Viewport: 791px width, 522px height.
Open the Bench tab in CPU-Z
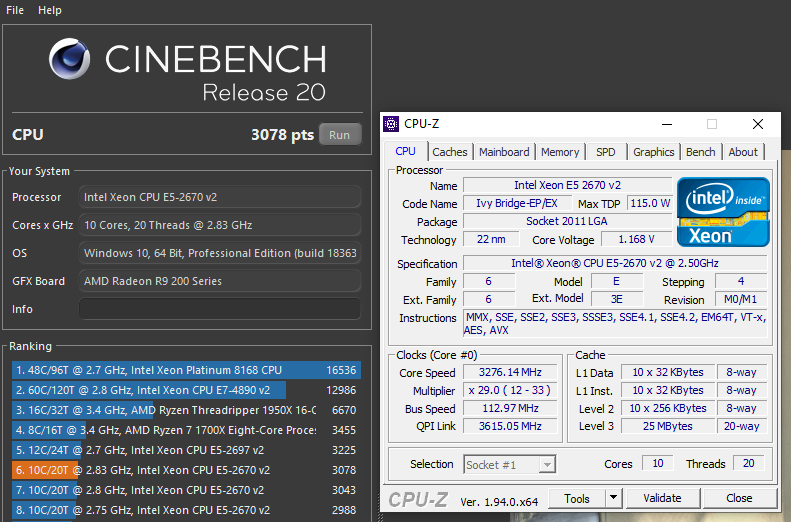tap(700, 152)
